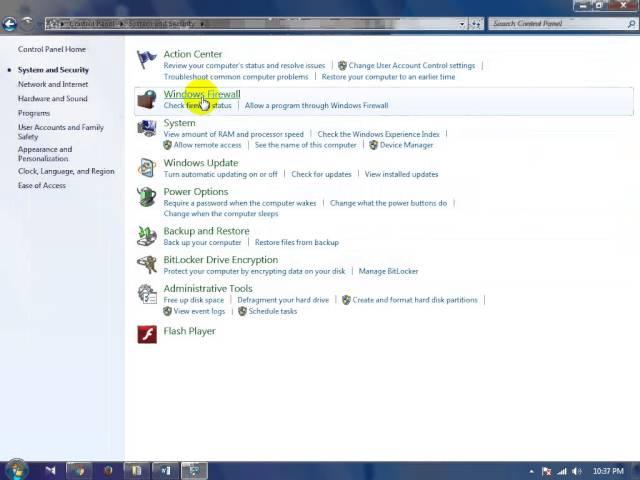Viewport: 640px width, 480px height.
Task: Click the Backup and Restore icon
Action: [147, 236]
